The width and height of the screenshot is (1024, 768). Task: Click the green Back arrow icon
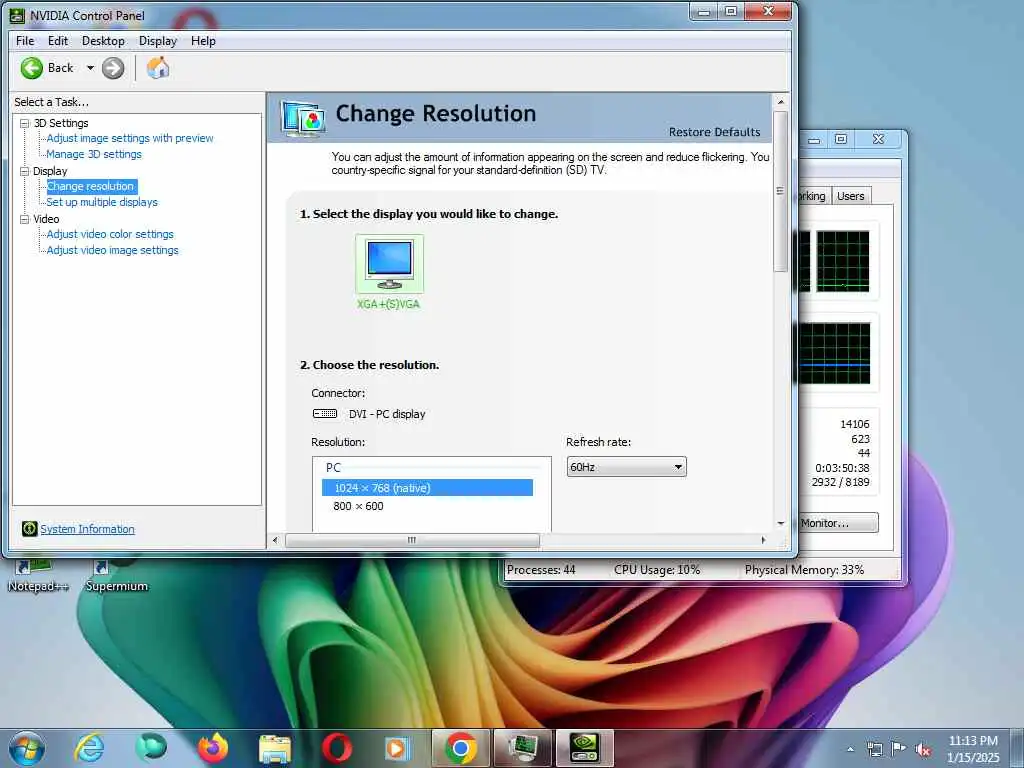[31, 68]
